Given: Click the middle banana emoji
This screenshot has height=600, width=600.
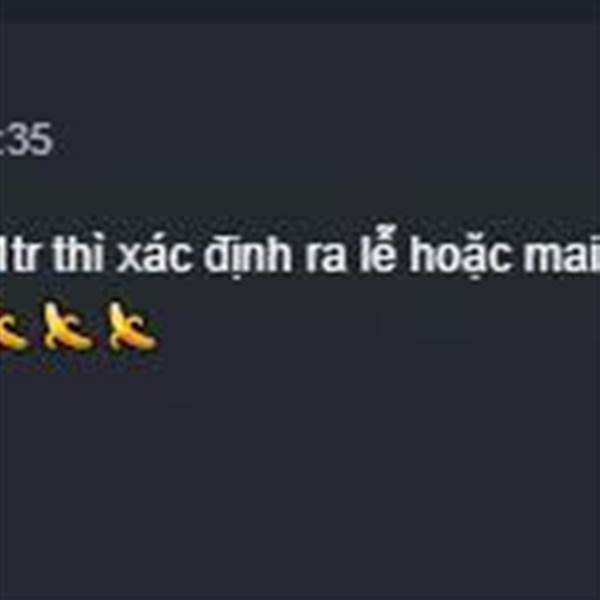Looking at the screenshot, I should pos(67,326).
